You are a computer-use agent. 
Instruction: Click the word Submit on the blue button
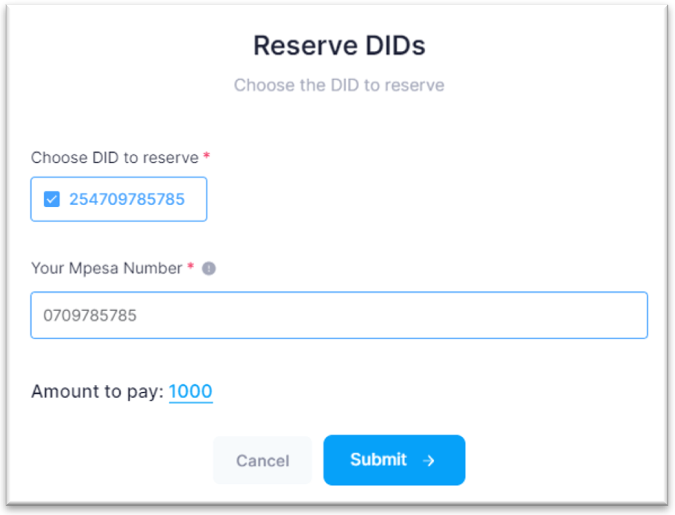point(378,460)
